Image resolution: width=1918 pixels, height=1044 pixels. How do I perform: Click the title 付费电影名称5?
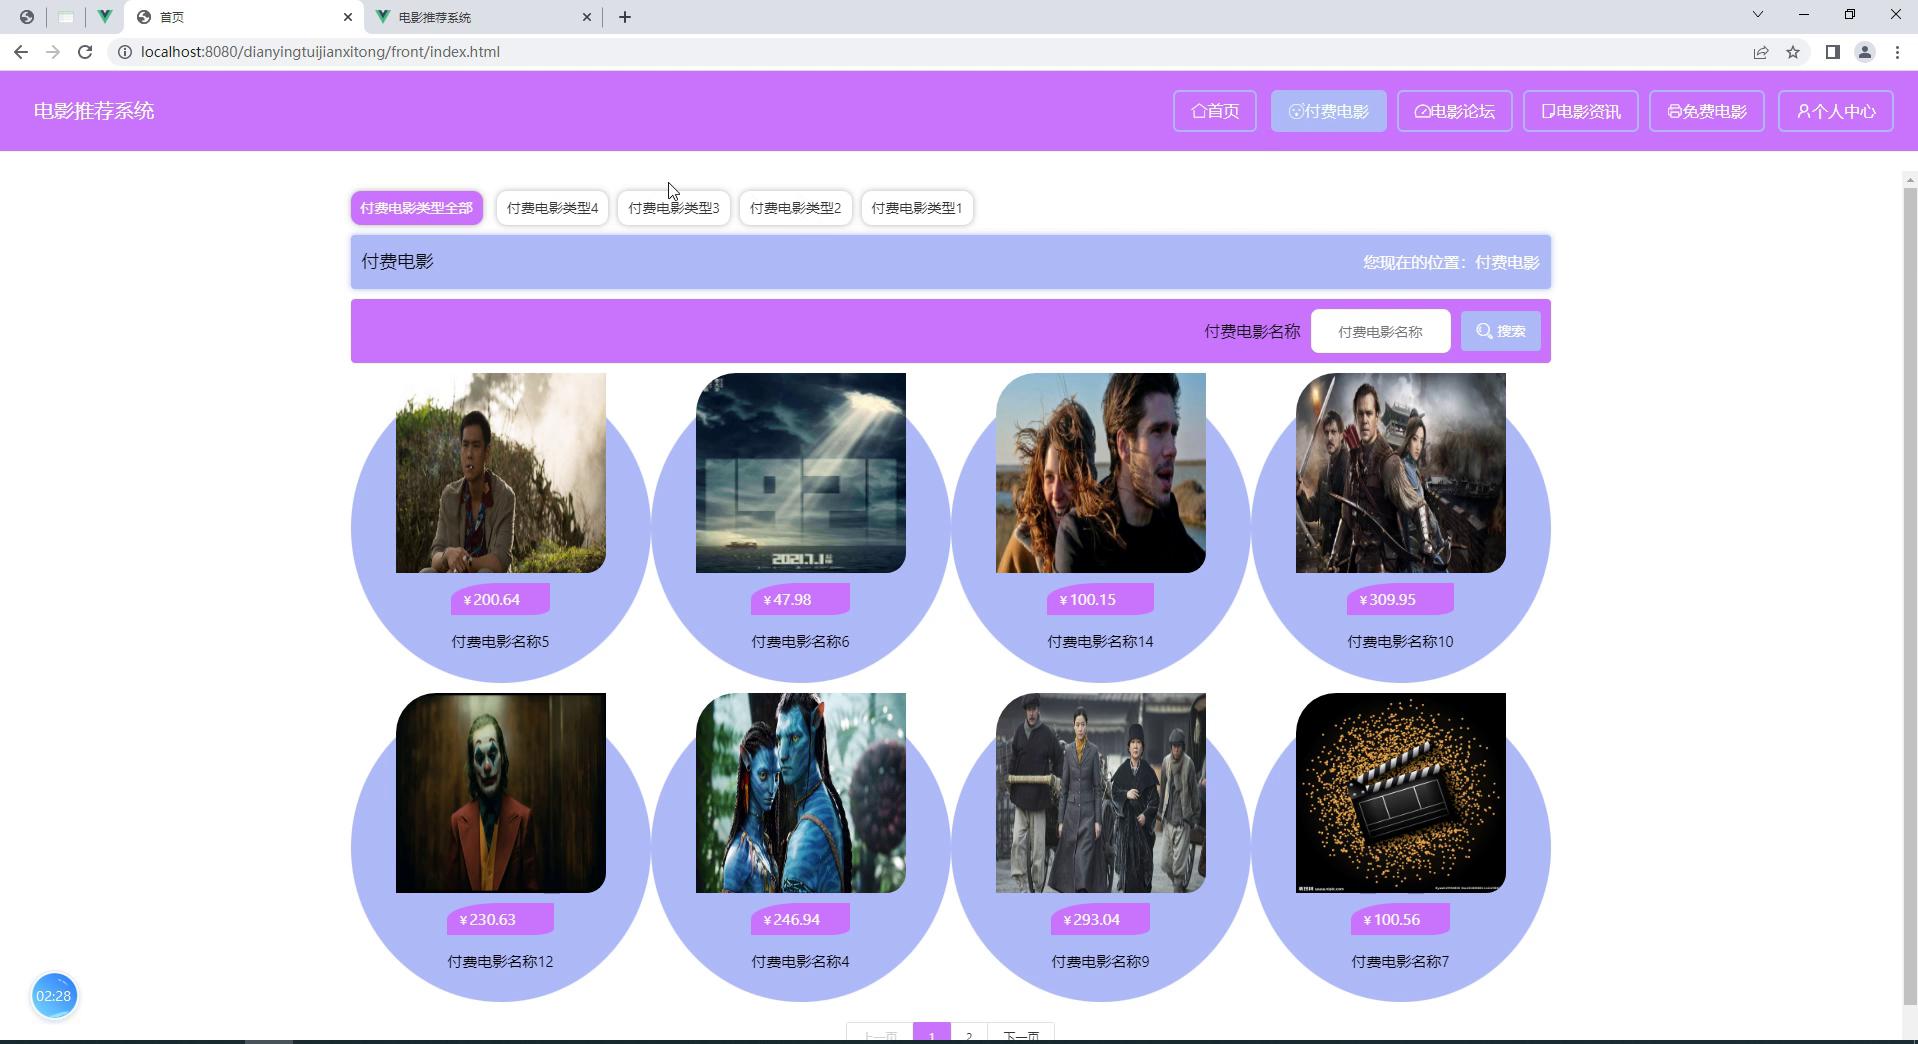tap(500, 642)
